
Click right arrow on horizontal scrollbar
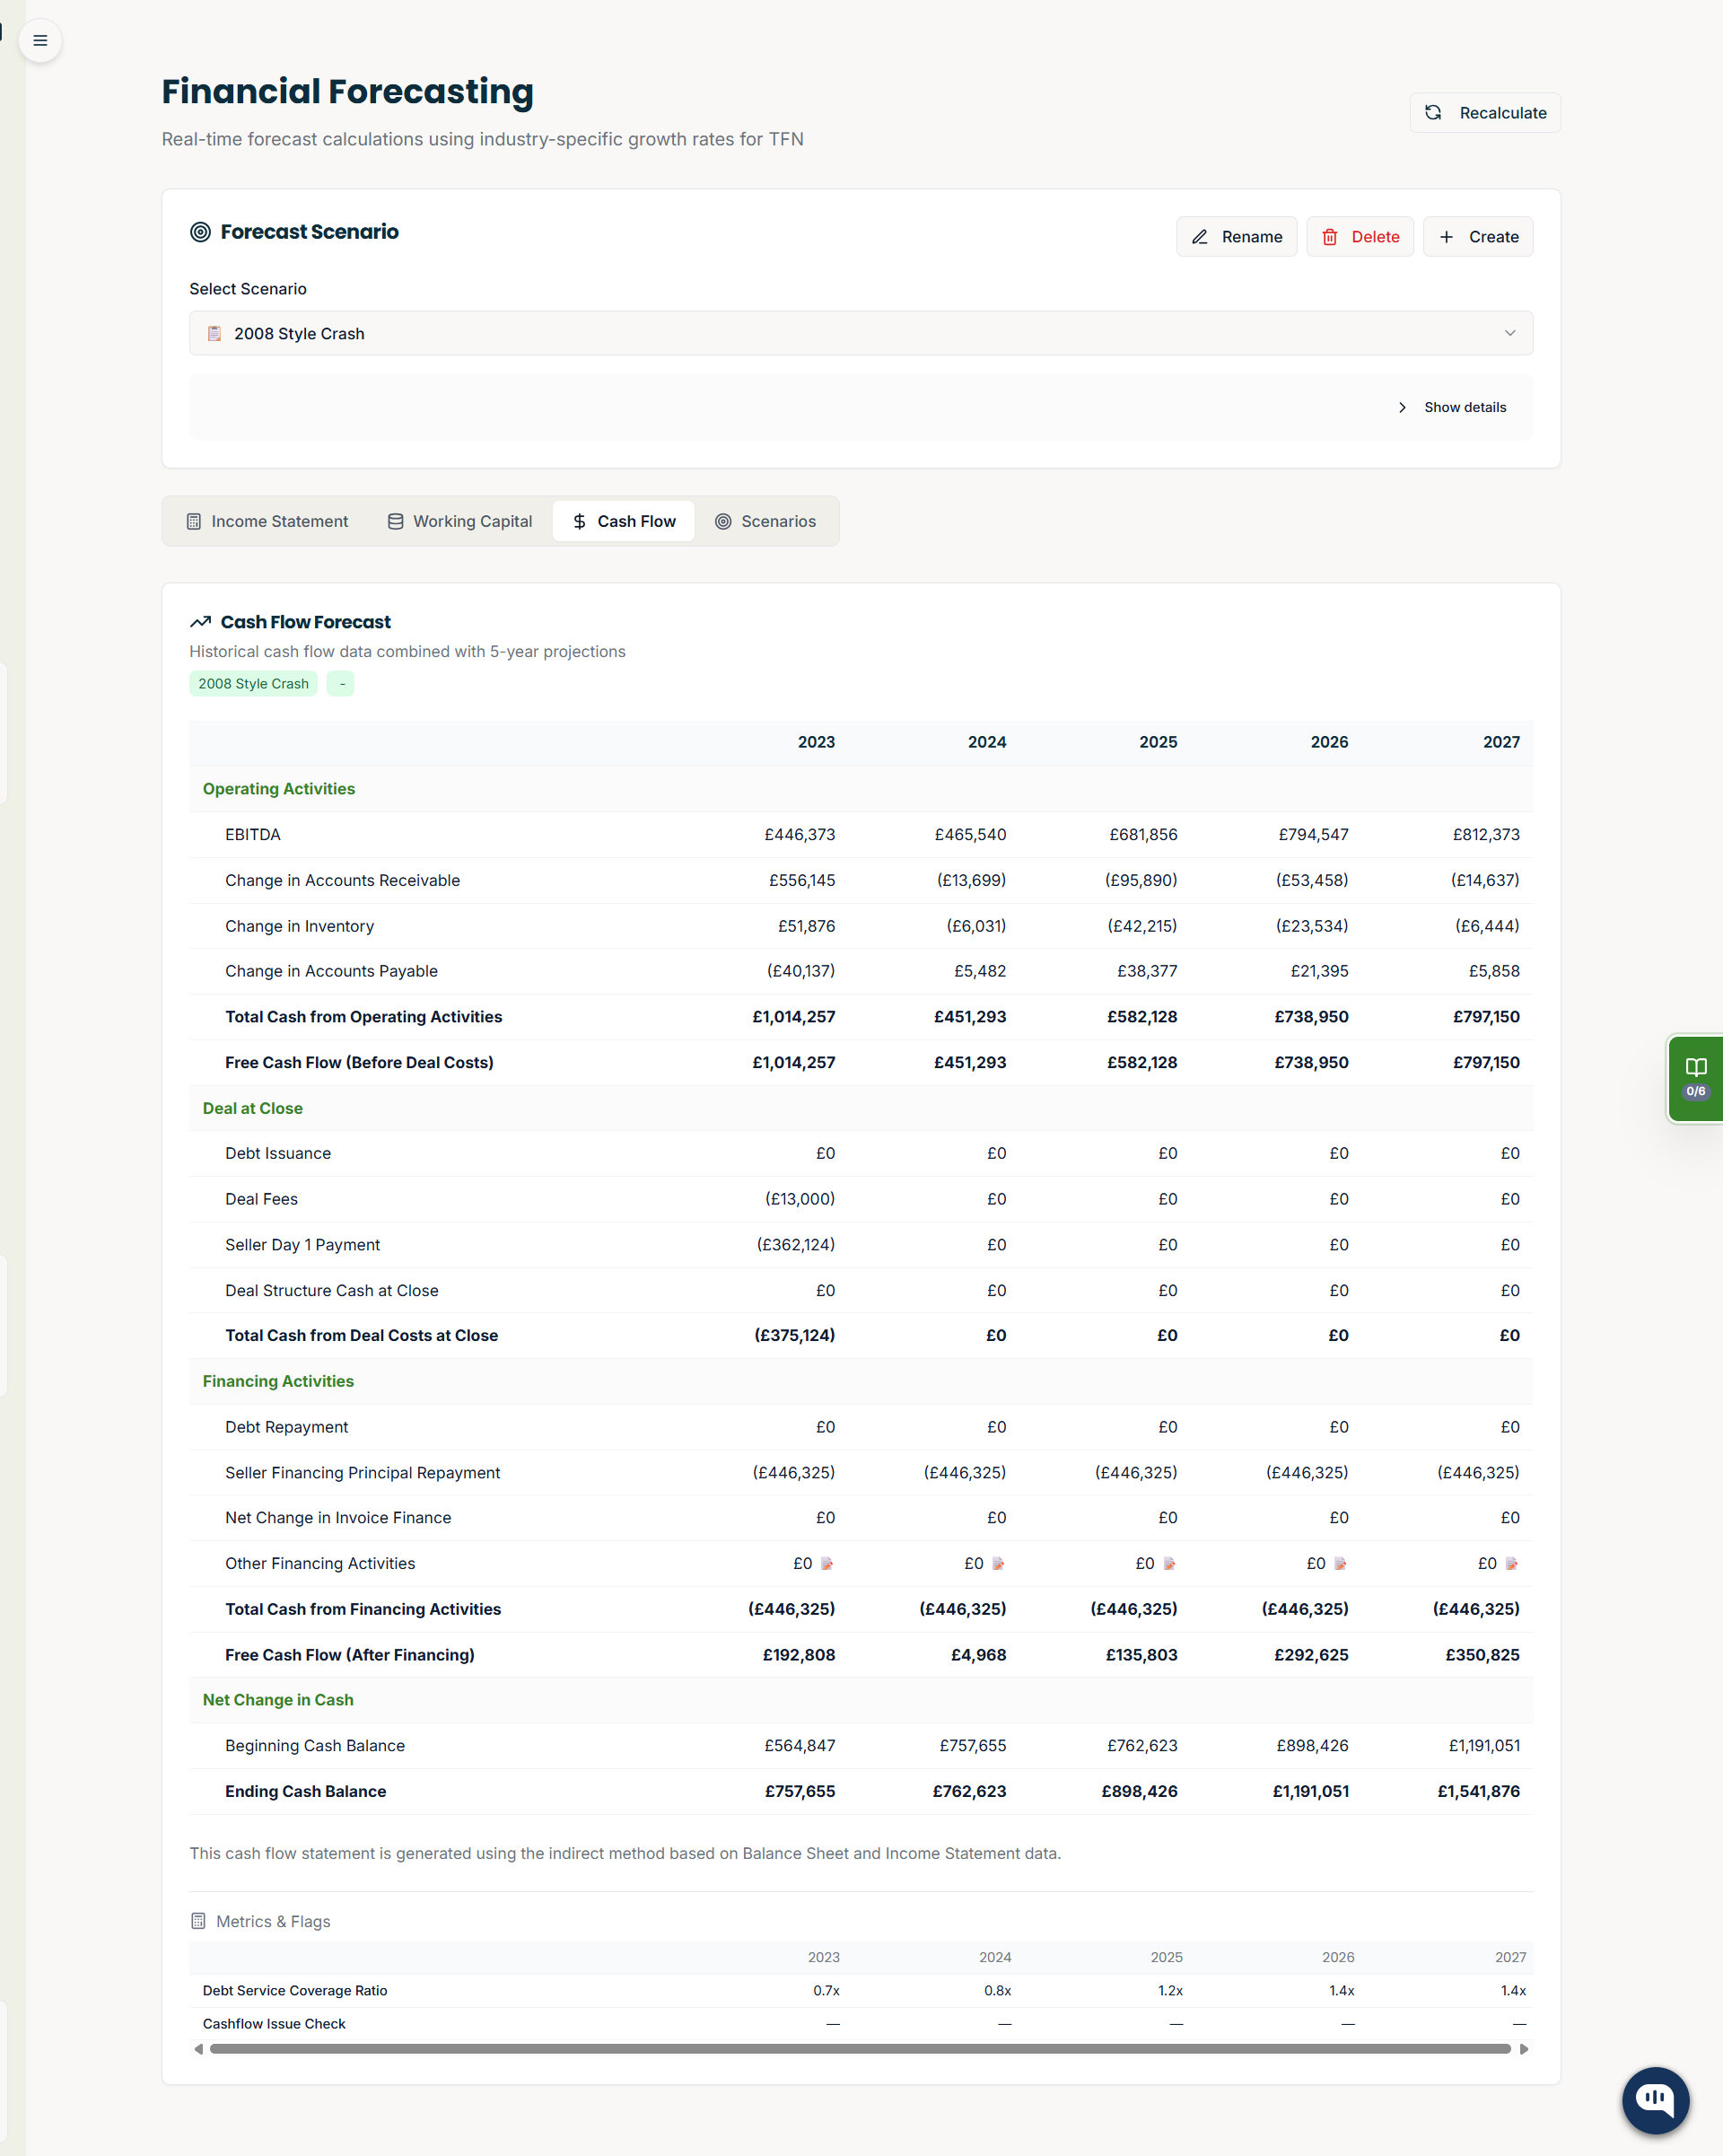[1523, 2049]
